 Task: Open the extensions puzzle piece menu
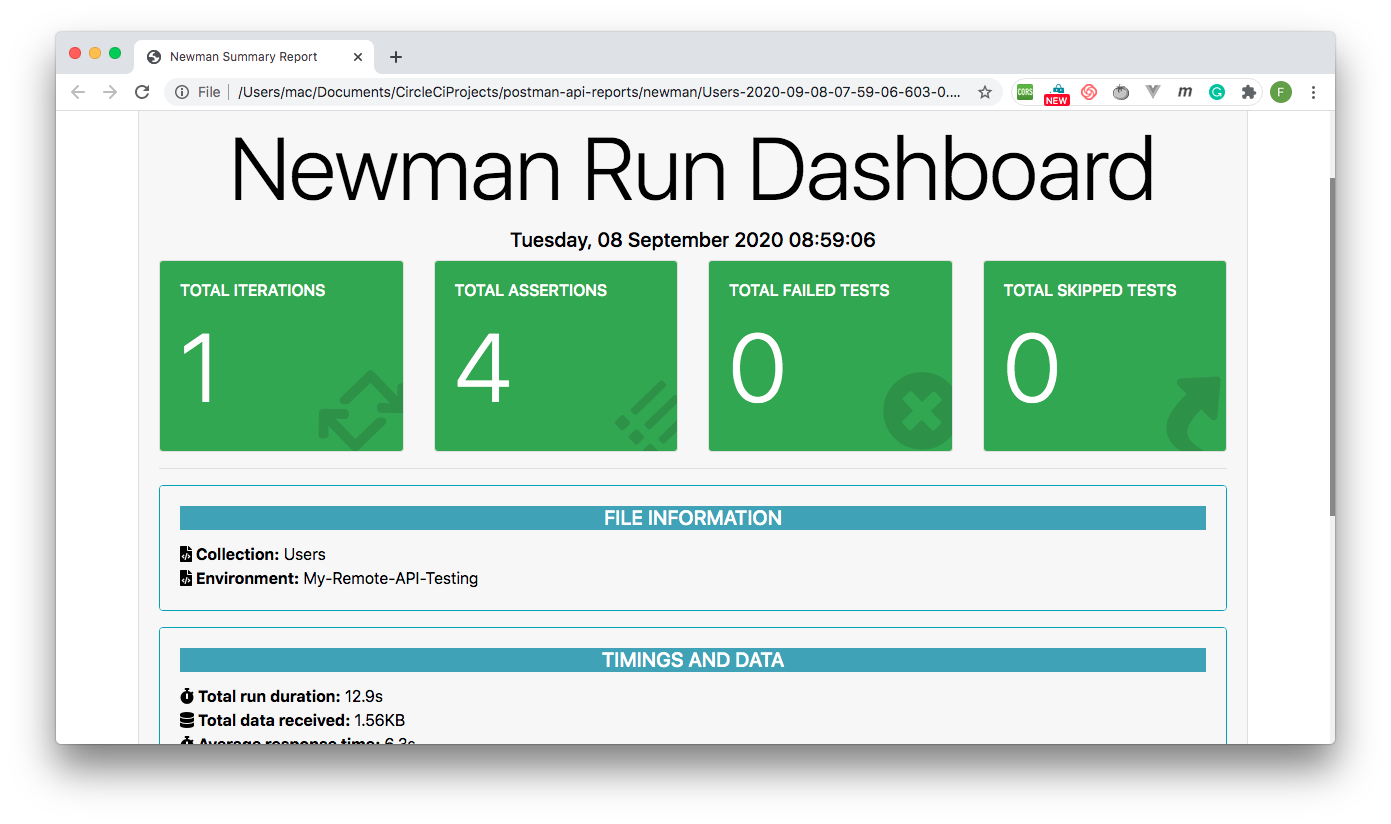tap(1248, 91)
